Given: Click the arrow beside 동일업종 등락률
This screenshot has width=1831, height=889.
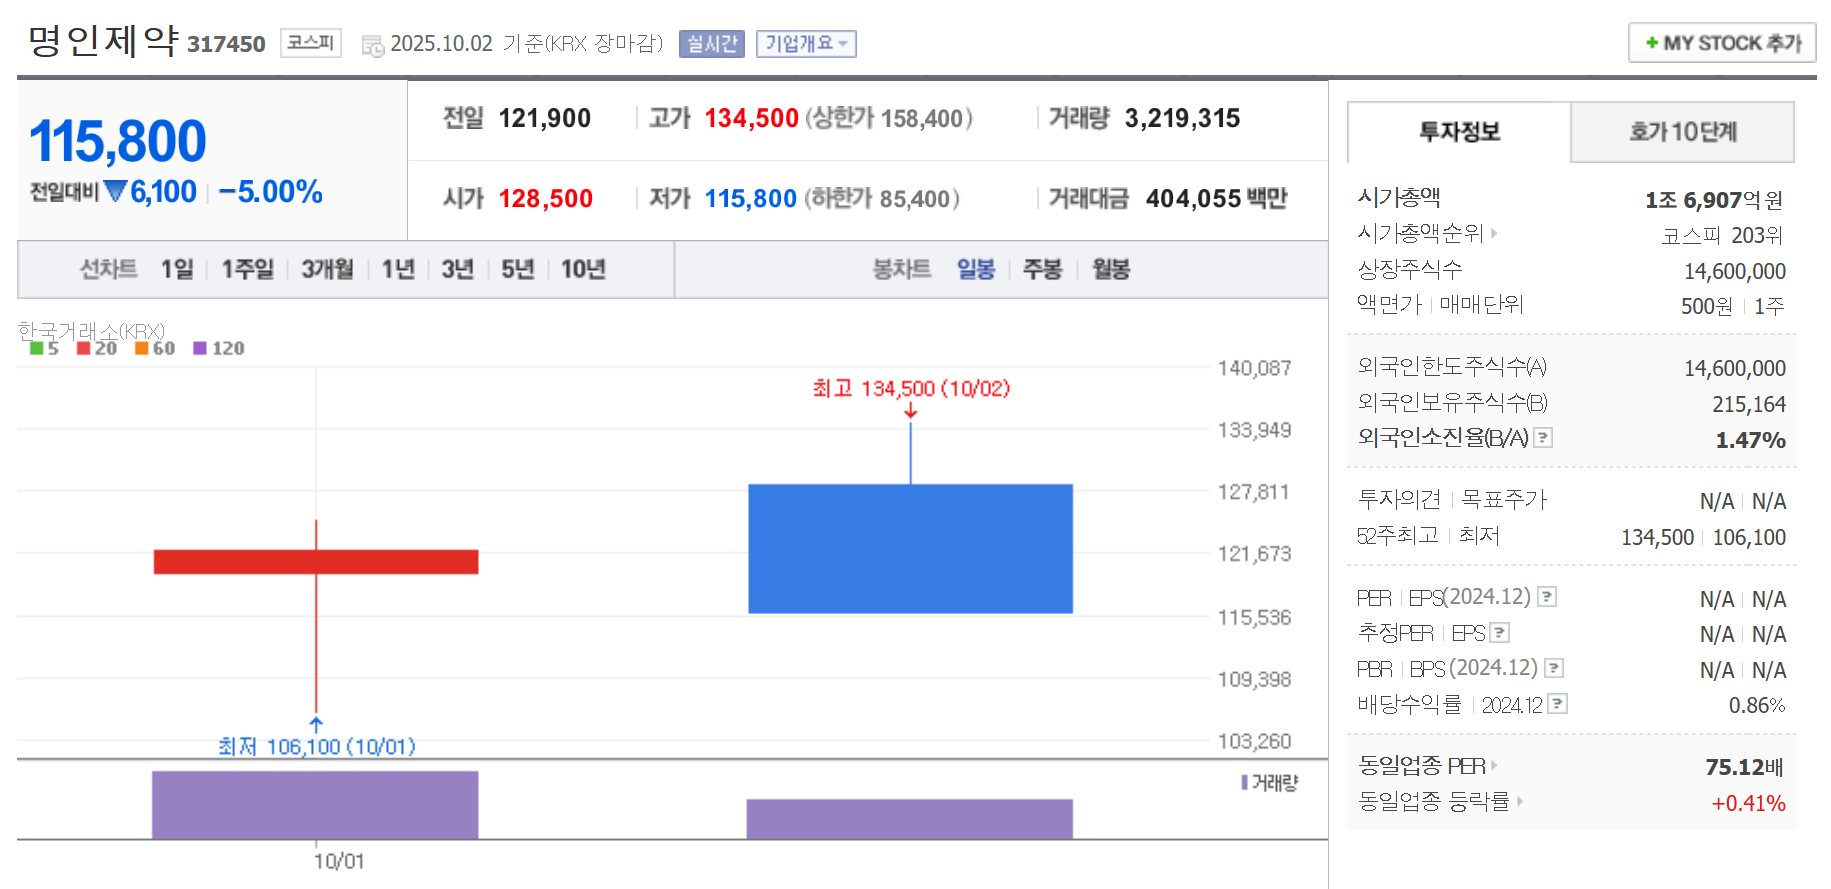Looking at the screenshot, I should click(x=1519, y=801).
